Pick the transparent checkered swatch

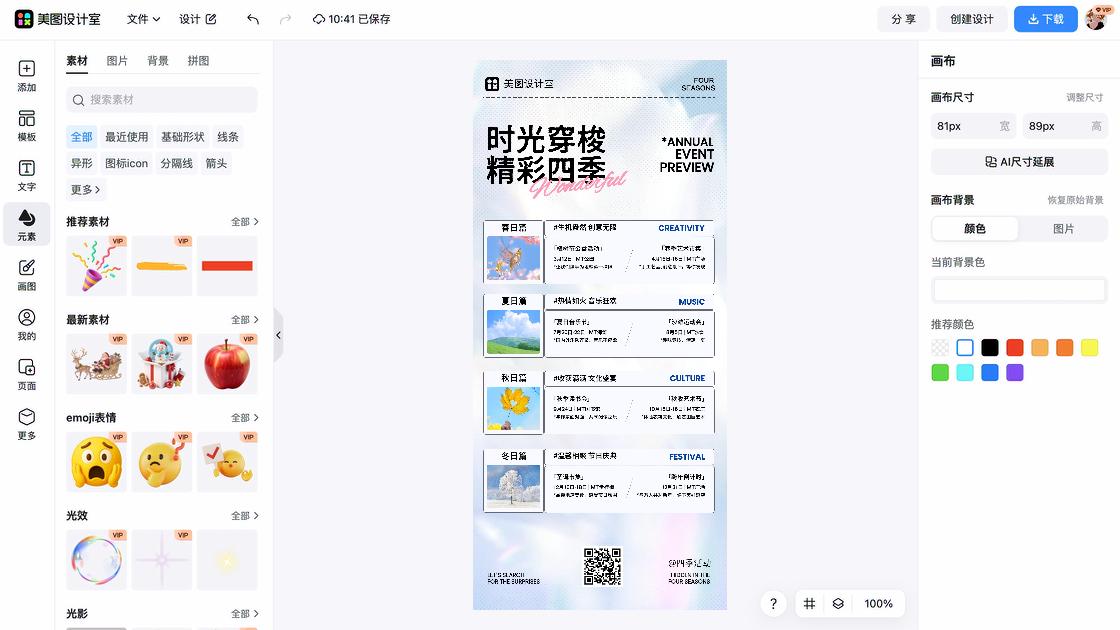940,348
